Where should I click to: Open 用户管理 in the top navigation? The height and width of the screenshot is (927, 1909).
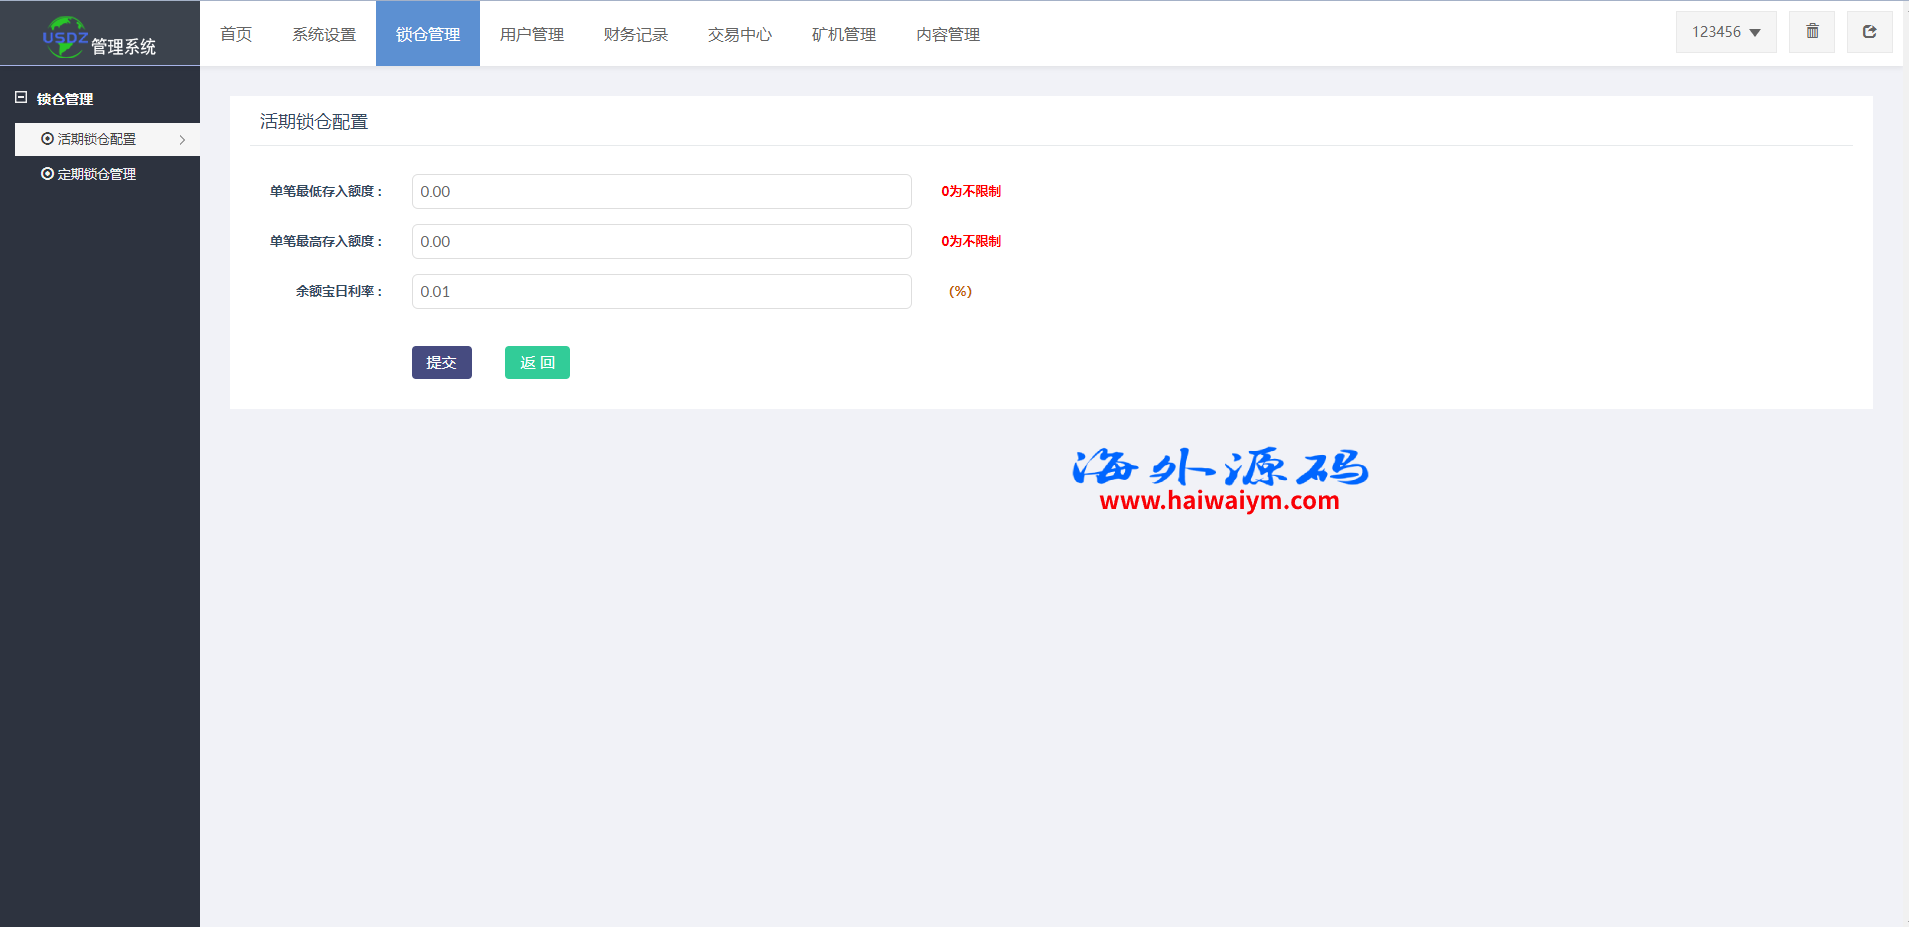tap(532, 34)
